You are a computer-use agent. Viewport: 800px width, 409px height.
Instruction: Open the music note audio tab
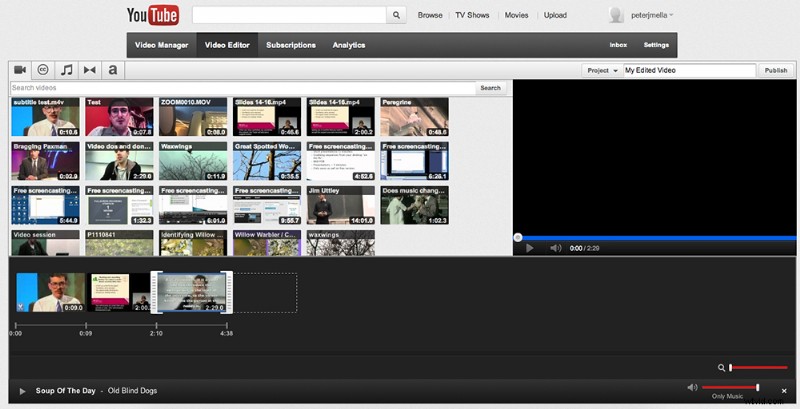pyautogui.click(x=66, y=70)
